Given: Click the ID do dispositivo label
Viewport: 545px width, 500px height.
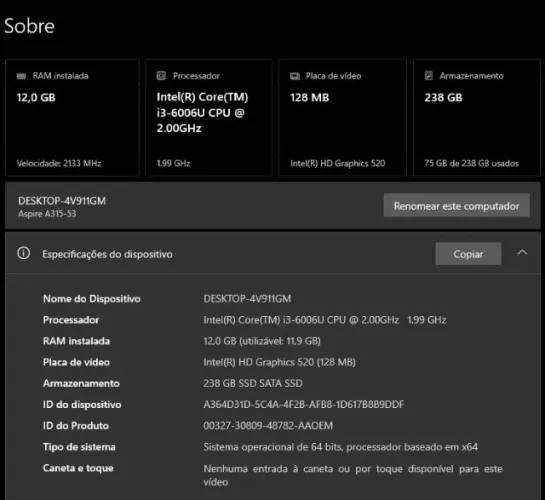Looking at the screenshot, I should (x=82, y=405).
